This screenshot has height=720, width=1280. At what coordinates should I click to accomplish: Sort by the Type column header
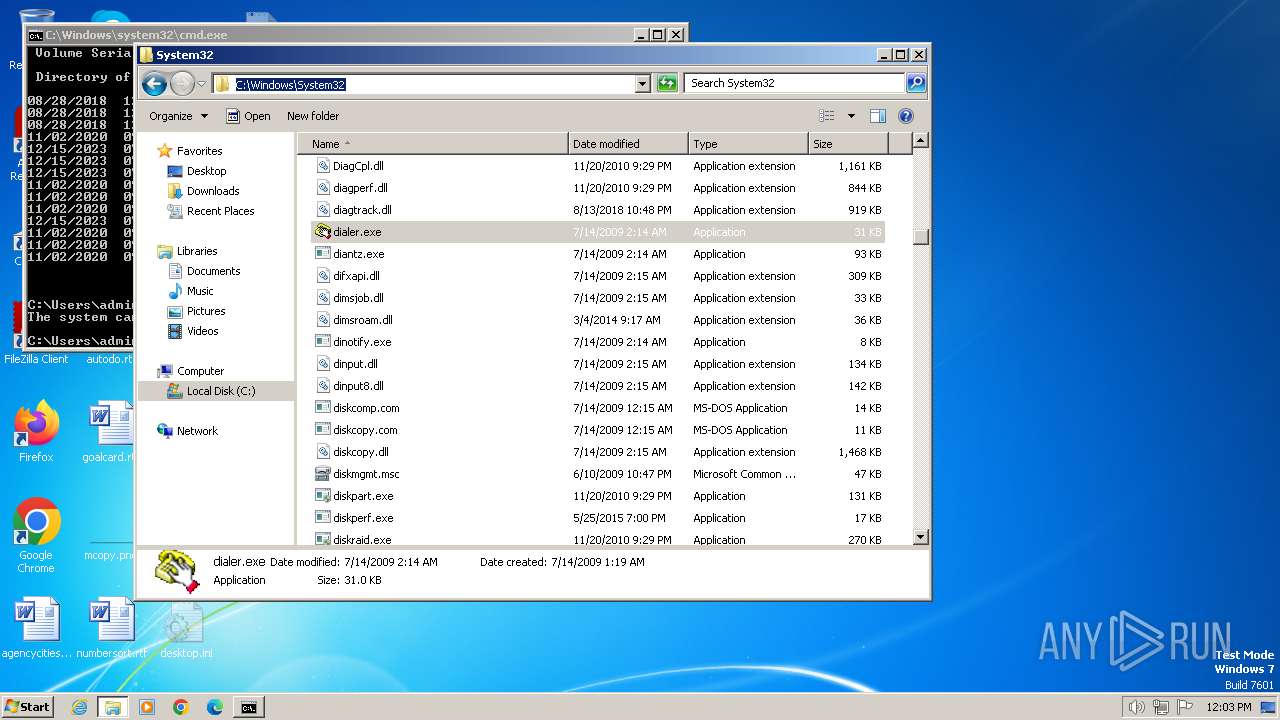(748, 144)
